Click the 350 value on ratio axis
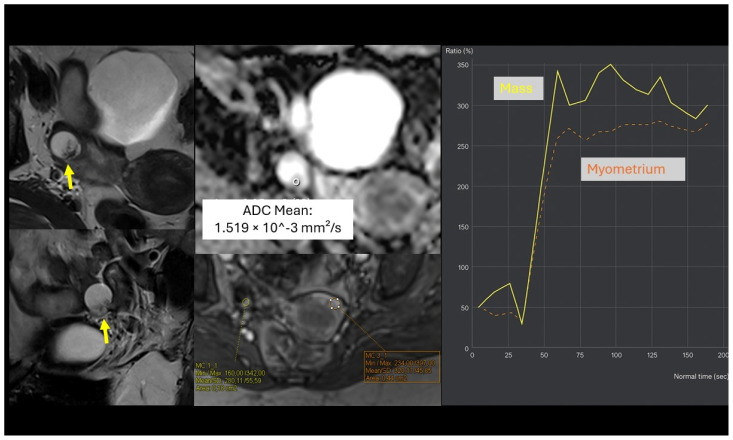 tap(463, 65)
